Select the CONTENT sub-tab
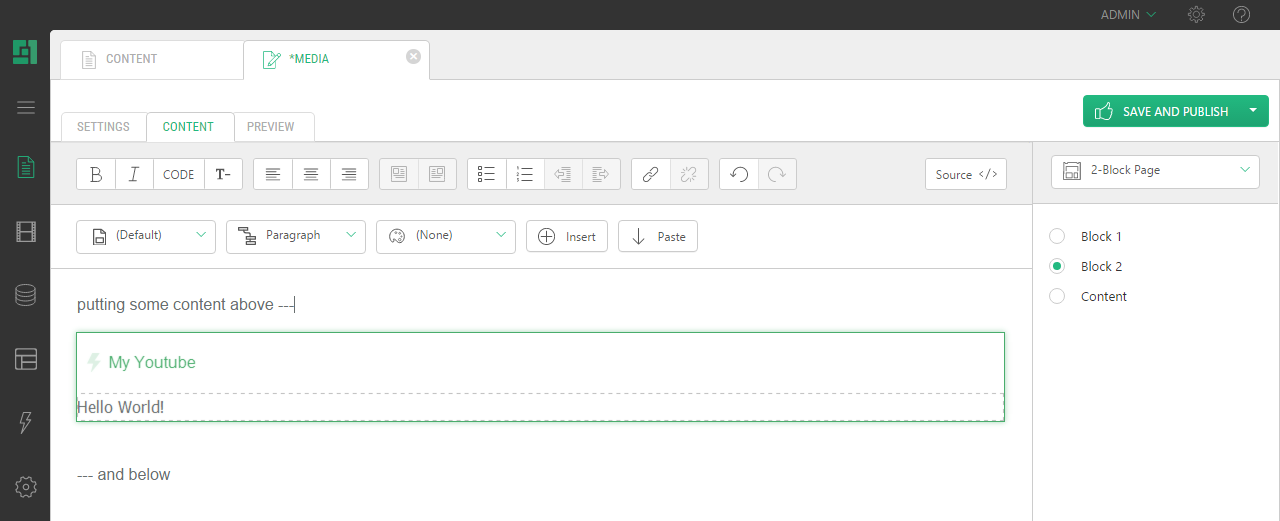 tap(189, 127)
